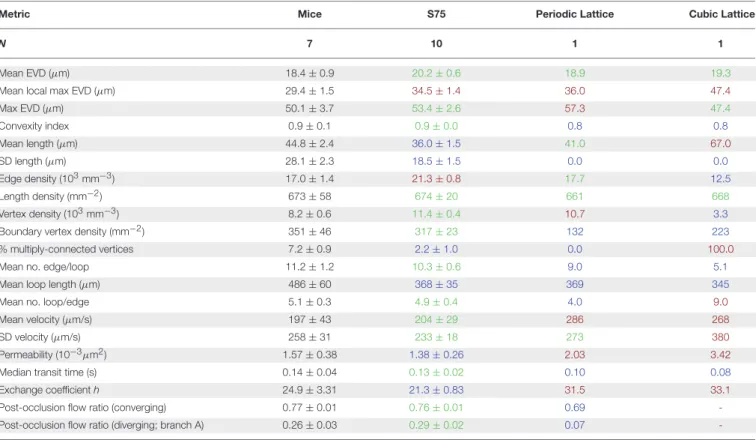756x440 pixels.
Task: Click Post-occlusion flow ratio (converging) label
Action: (x=83, y=408)
